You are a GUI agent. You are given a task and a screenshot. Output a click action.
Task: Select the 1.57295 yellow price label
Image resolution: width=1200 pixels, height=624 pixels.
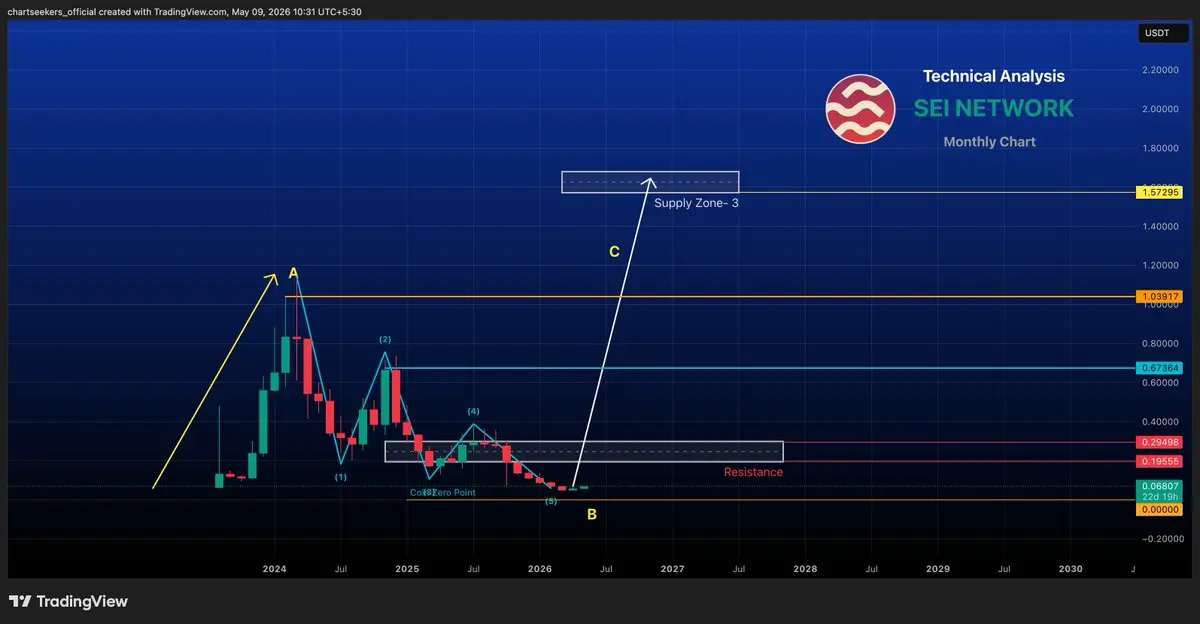coord(1160,191)
